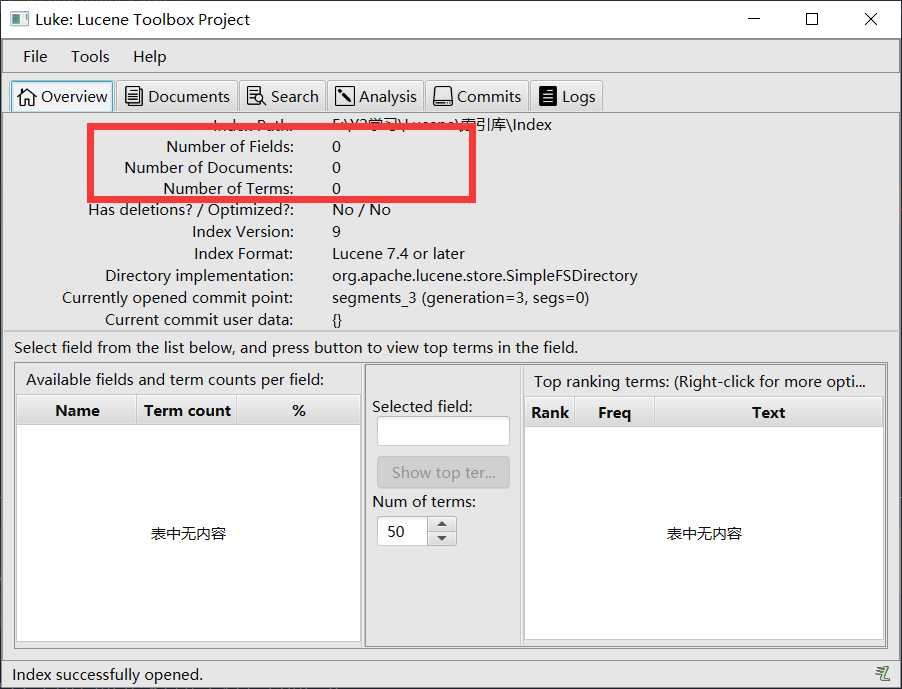This screenshot has height=689, width=902.
Task: Click the Number of Documents value 0
Action: tap(337, 167)
